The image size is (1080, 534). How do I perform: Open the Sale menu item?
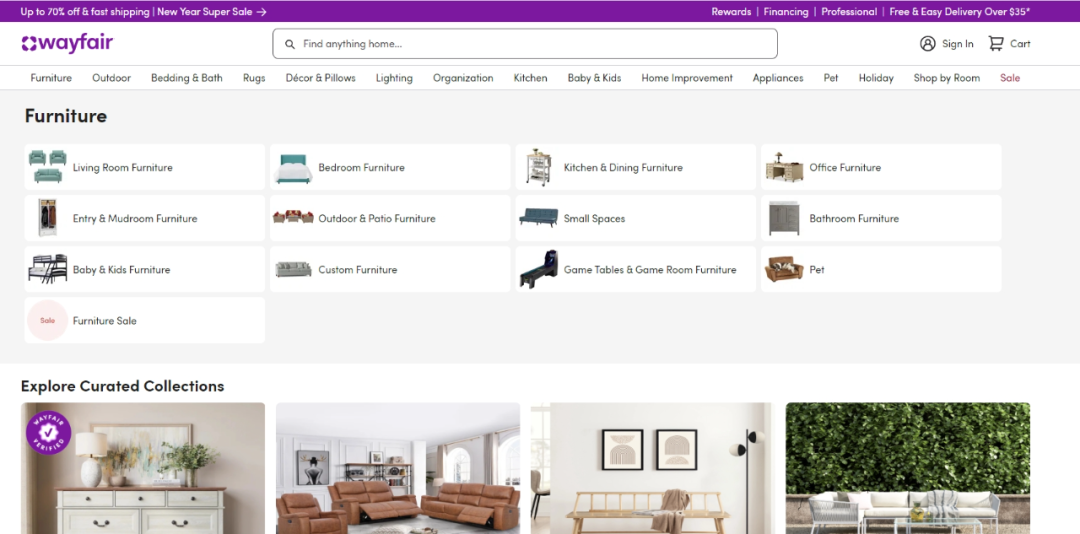click(1010, 78)
